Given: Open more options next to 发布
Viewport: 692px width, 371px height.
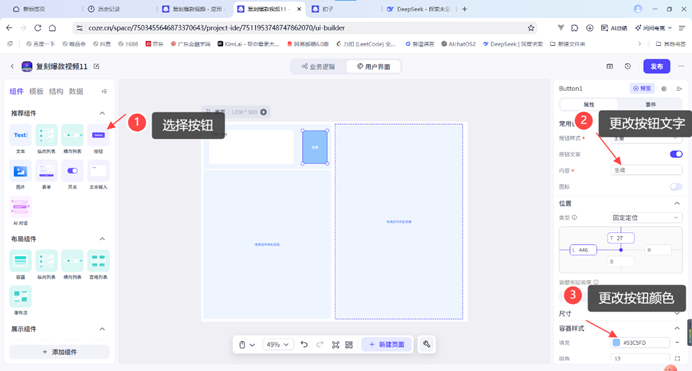Looking at the screenshot, I should 681,66.
